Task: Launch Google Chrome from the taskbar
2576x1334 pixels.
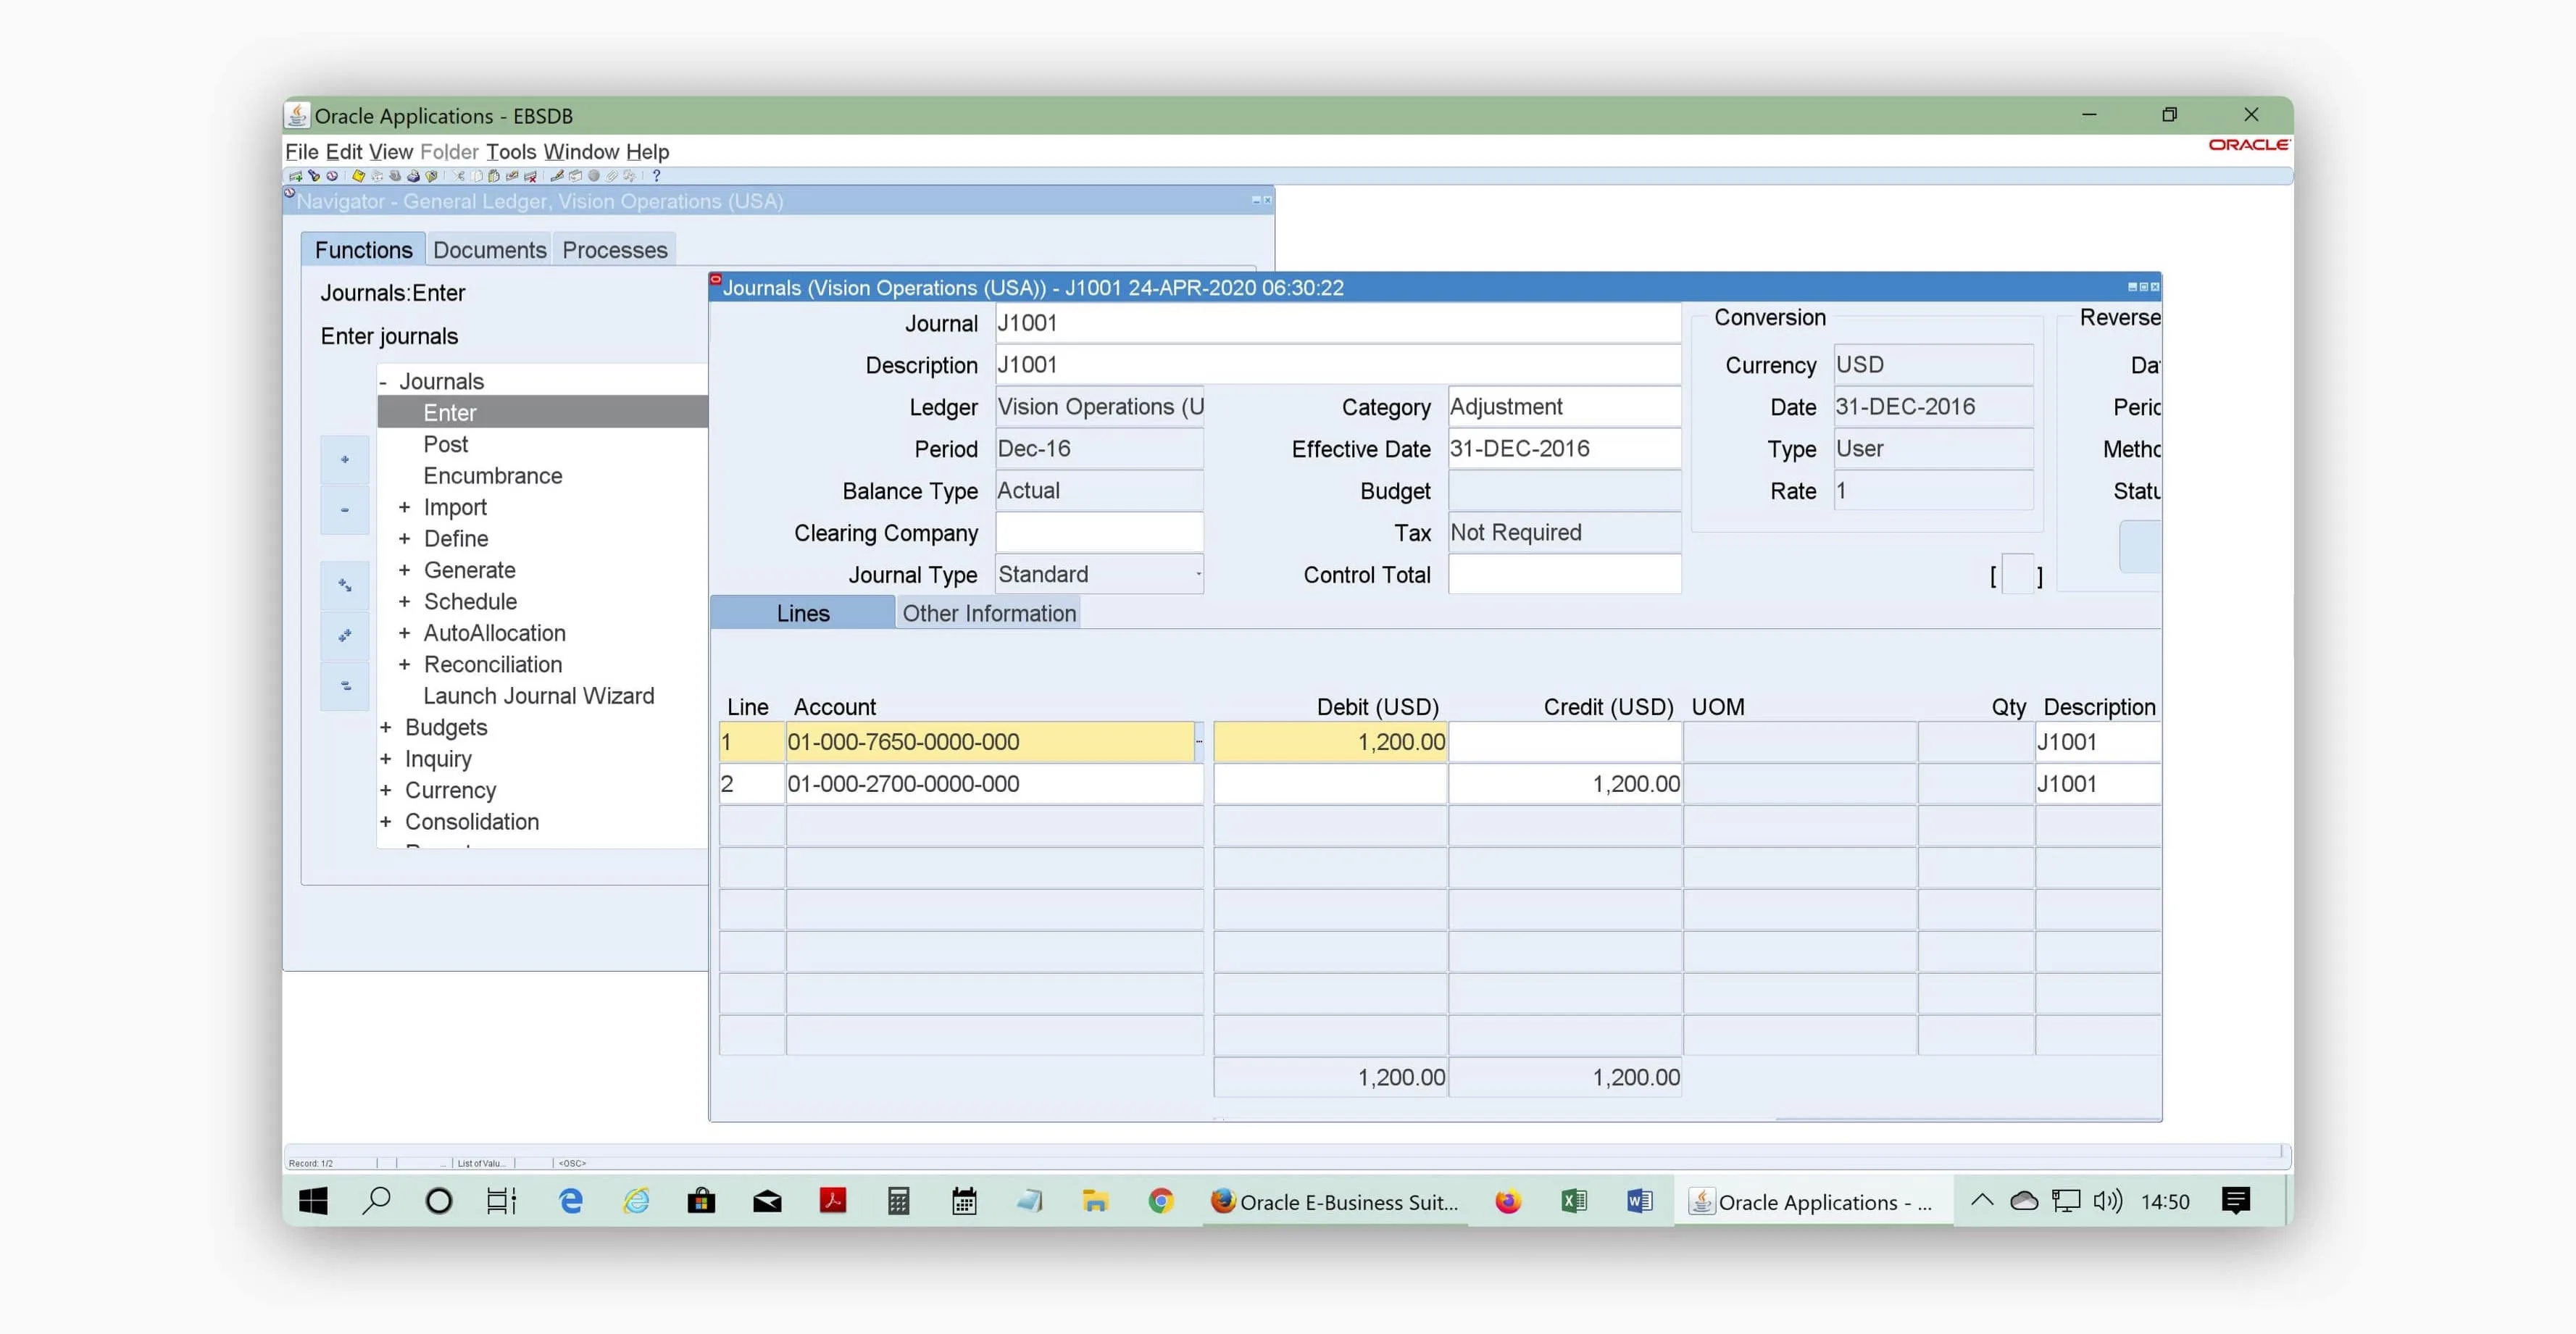Action: coord(1160,1201)
